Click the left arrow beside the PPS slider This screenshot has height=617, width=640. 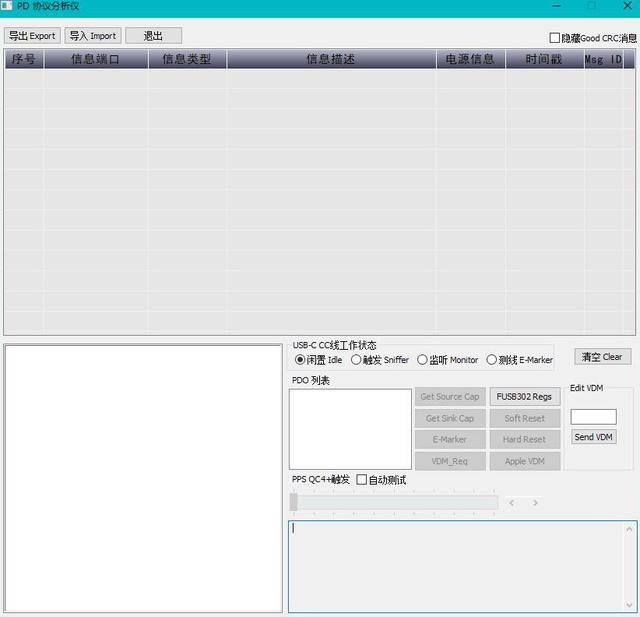511,503
